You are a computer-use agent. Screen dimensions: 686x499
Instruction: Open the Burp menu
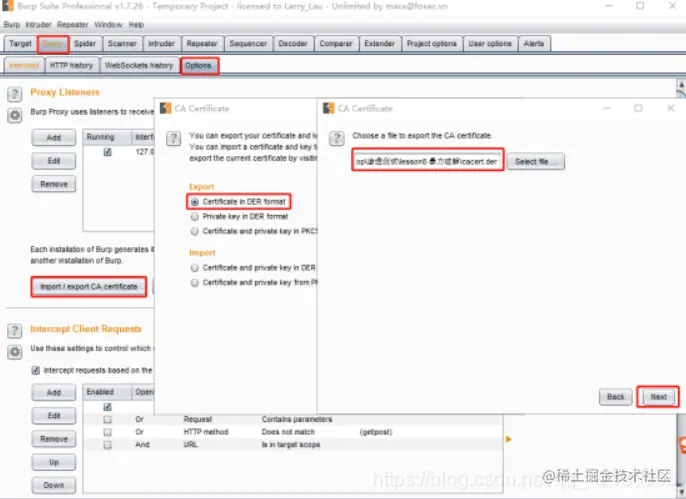tap(12, 24)
